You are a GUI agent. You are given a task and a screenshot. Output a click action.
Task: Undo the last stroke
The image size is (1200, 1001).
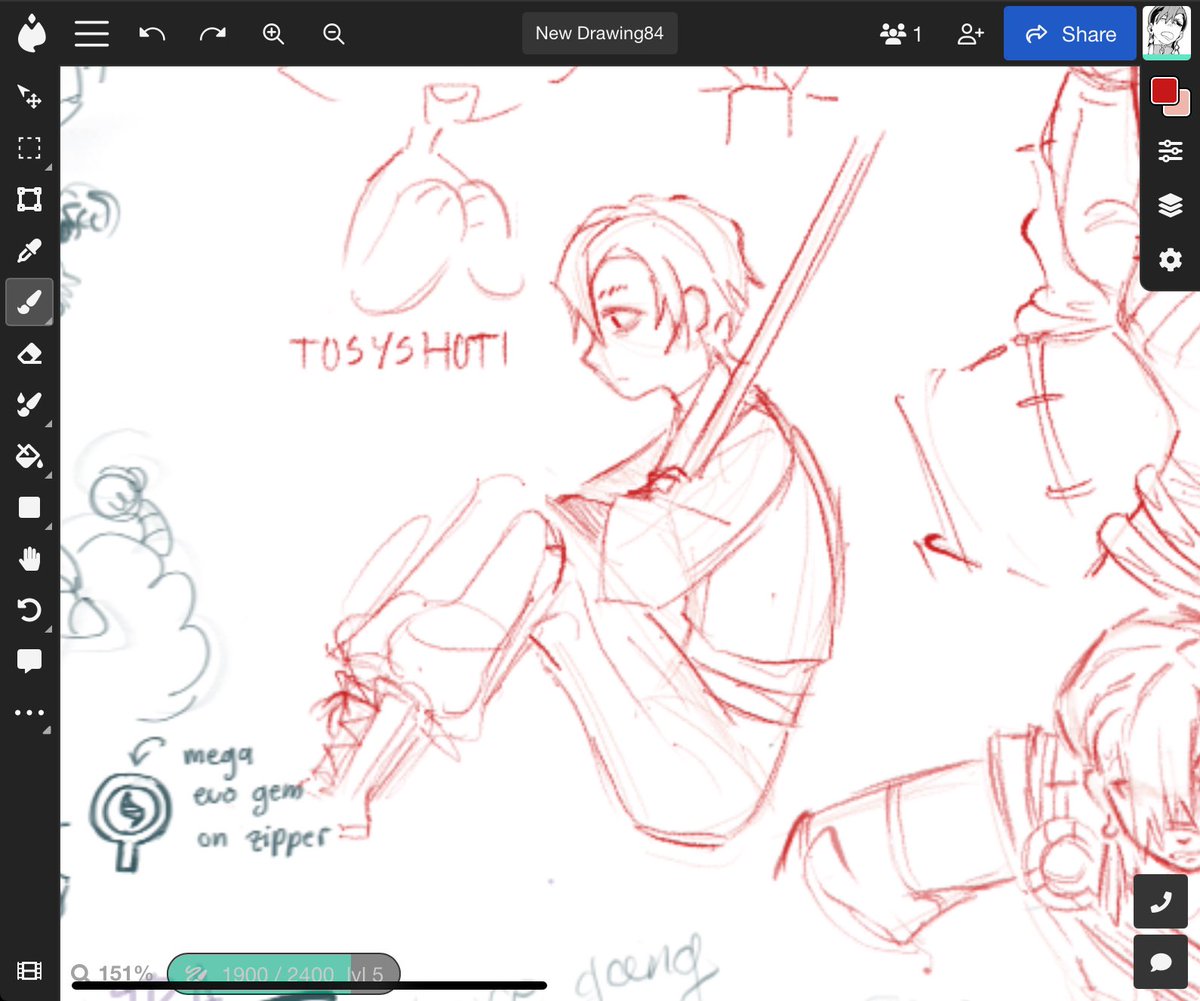click(152, 33)
